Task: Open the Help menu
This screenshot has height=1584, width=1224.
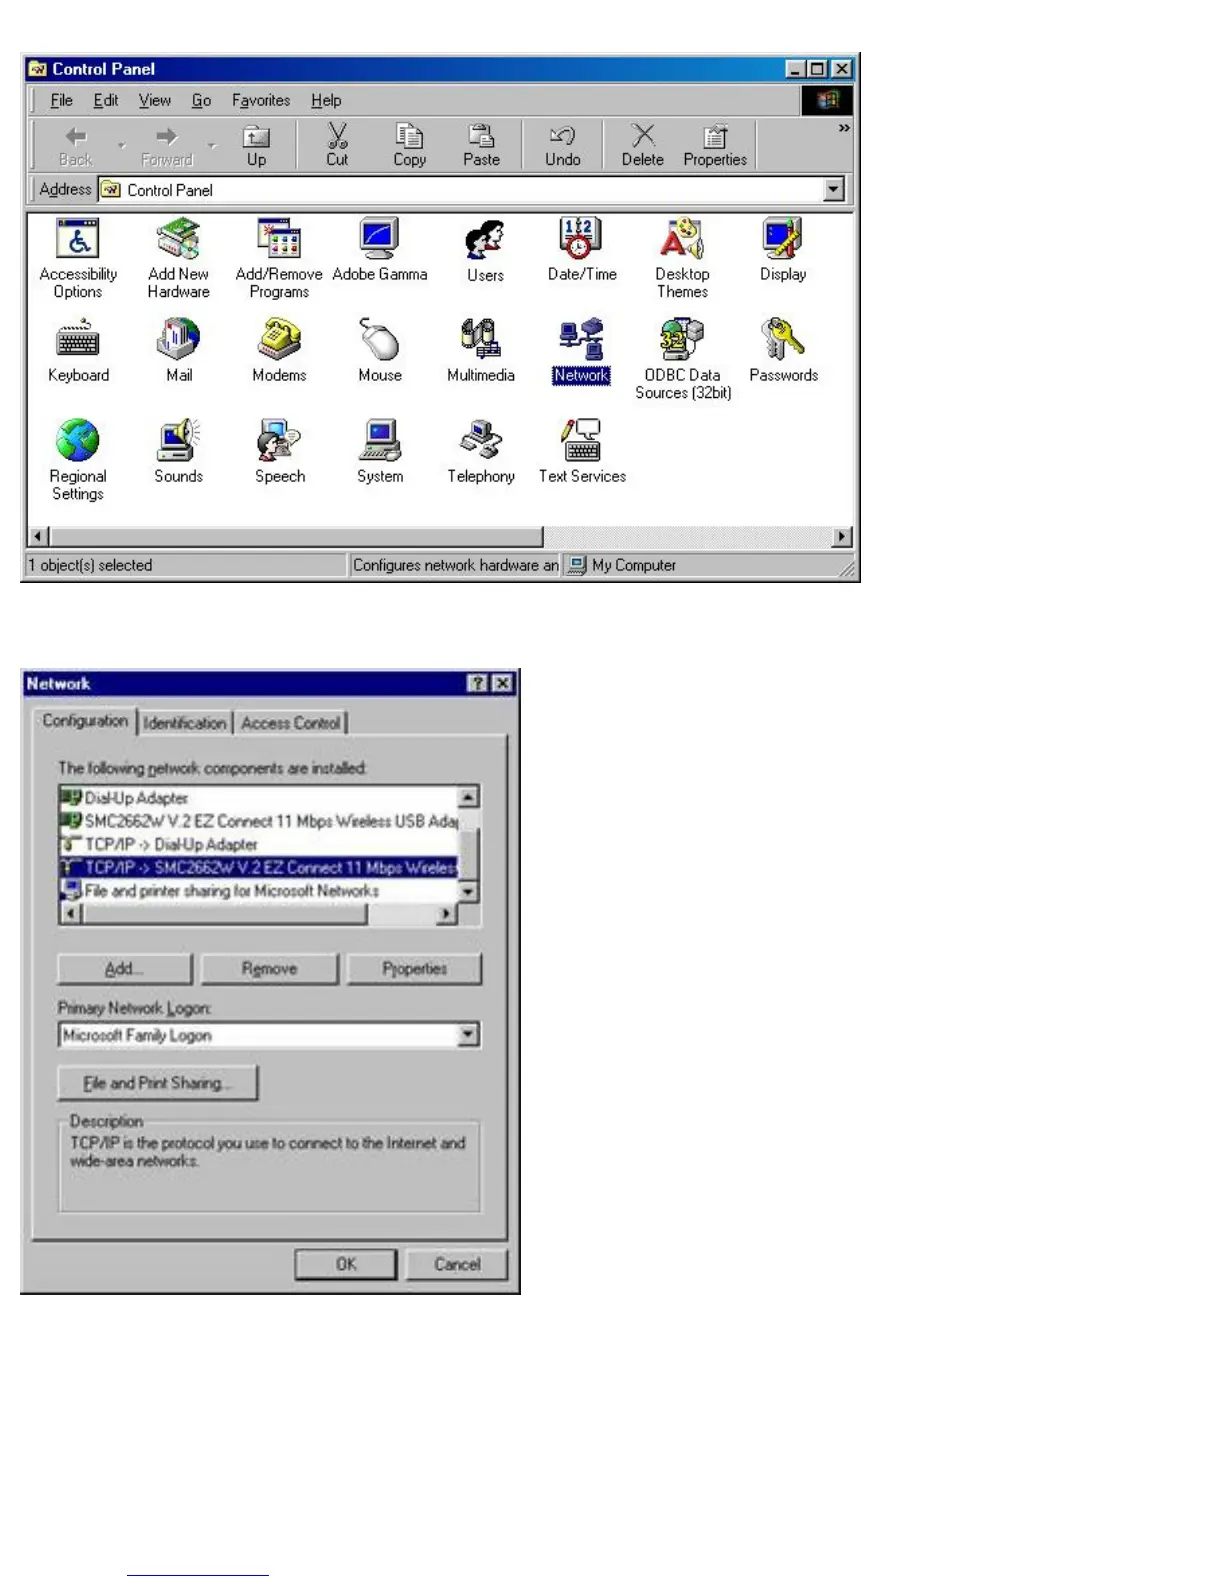Action: pyautogui.click(x=326, y=100)
